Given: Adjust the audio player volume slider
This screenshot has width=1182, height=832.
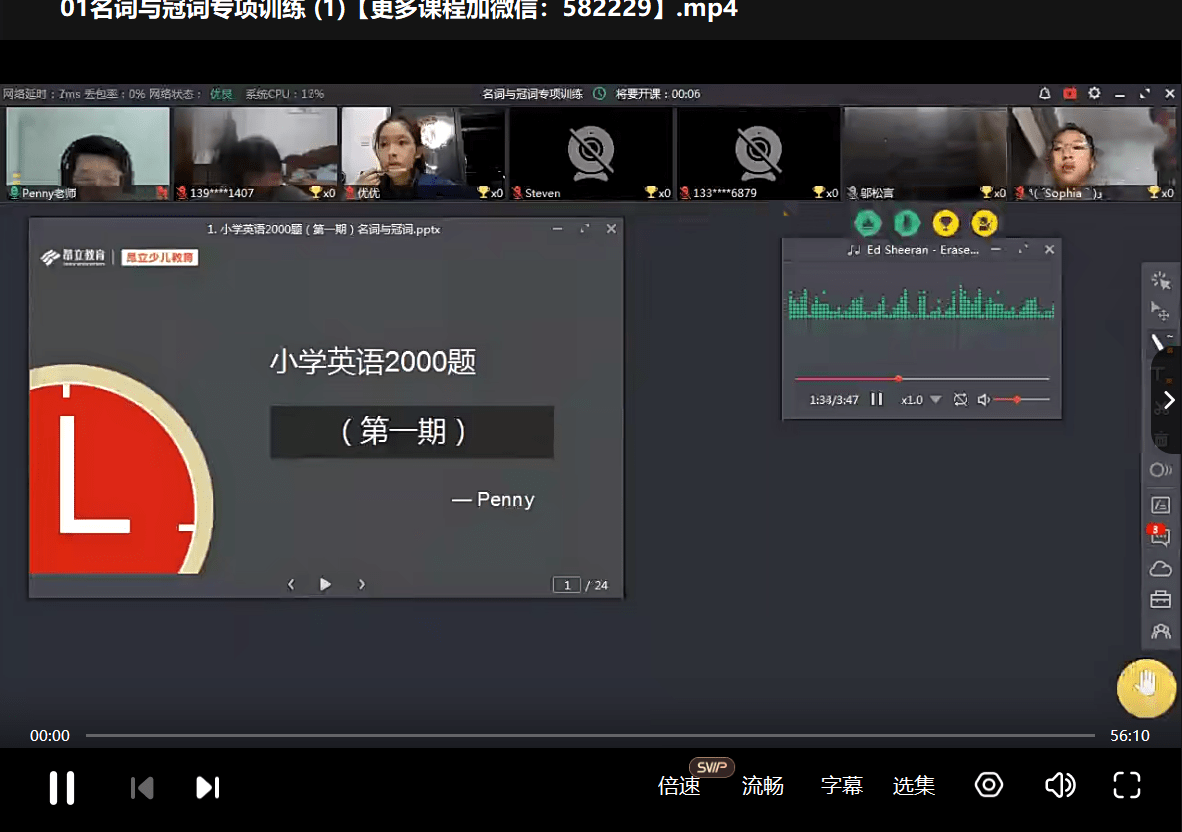Looking at the screenshot, I should click(x=1021, y=399).
